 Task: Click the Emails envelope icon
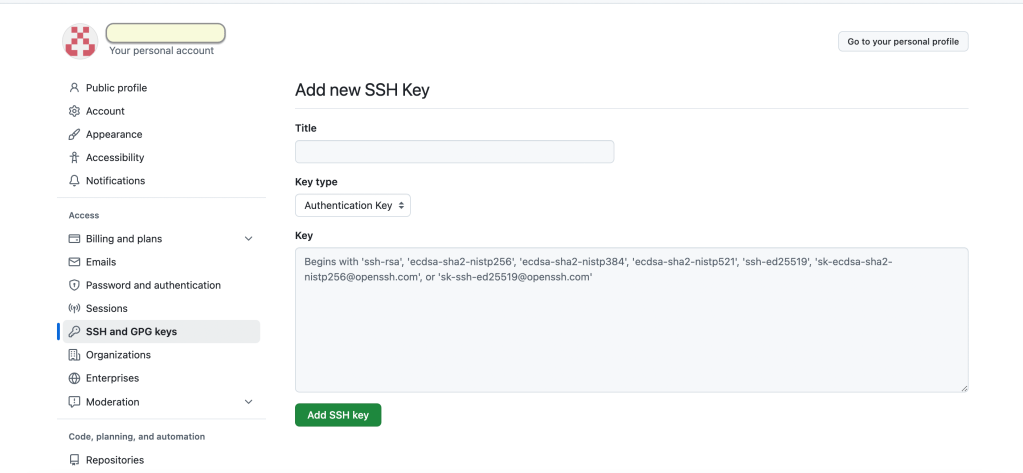pyautogui.click(x=74, y=262)
